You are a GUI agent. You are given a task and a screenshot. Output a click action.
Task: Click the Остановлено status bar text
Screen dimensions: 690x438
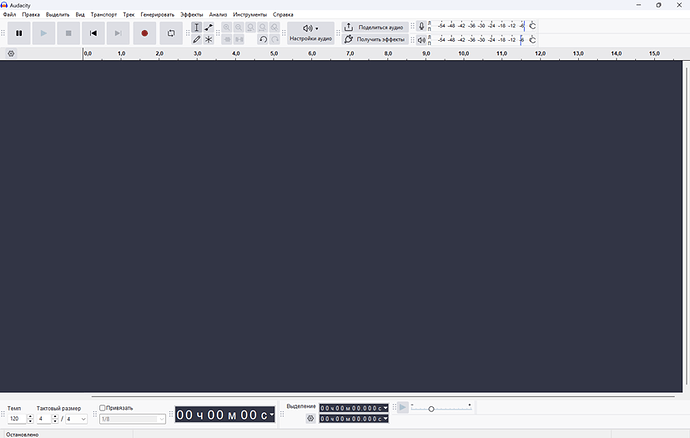[x=22, y=434]
